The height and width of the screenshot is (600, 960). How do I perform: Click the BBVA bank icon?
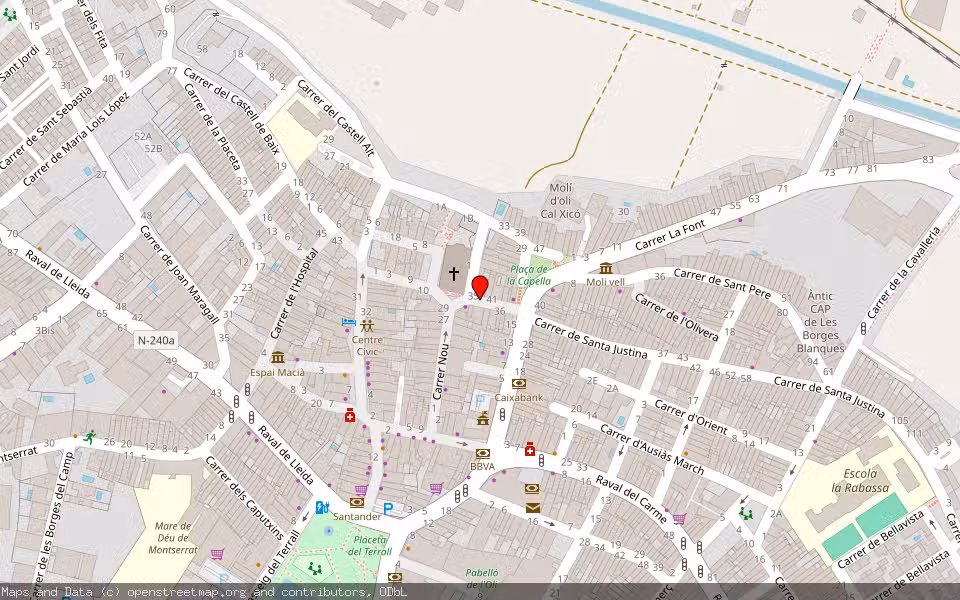pyautogui.click(x=483, y=452)
